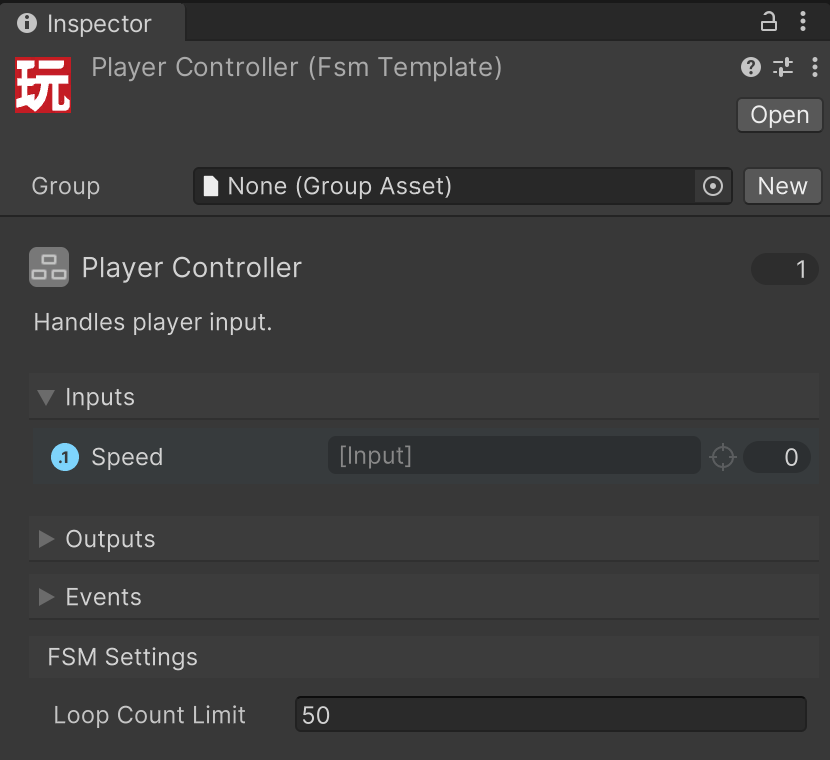Click the Open button
The width and height of the screenshot is (830, 760).
point(780,115)
